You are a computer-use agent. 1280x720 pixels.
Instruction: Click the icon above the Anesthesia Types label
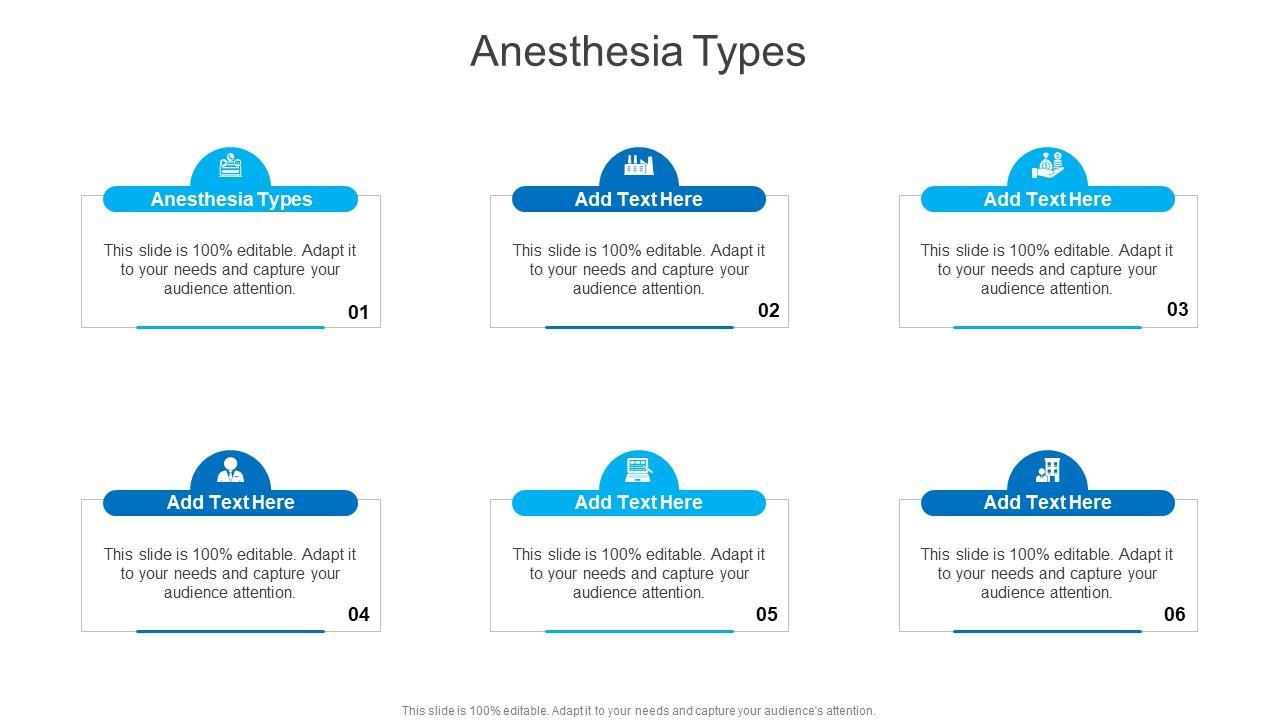point(230,165)
